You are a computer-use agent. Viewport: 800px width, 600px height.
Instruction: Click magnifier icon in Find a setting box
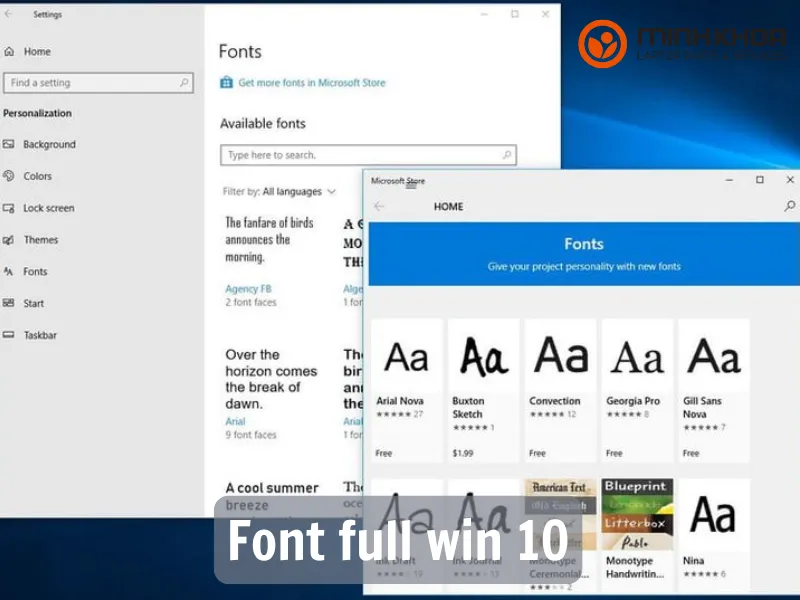pos(184,82)
